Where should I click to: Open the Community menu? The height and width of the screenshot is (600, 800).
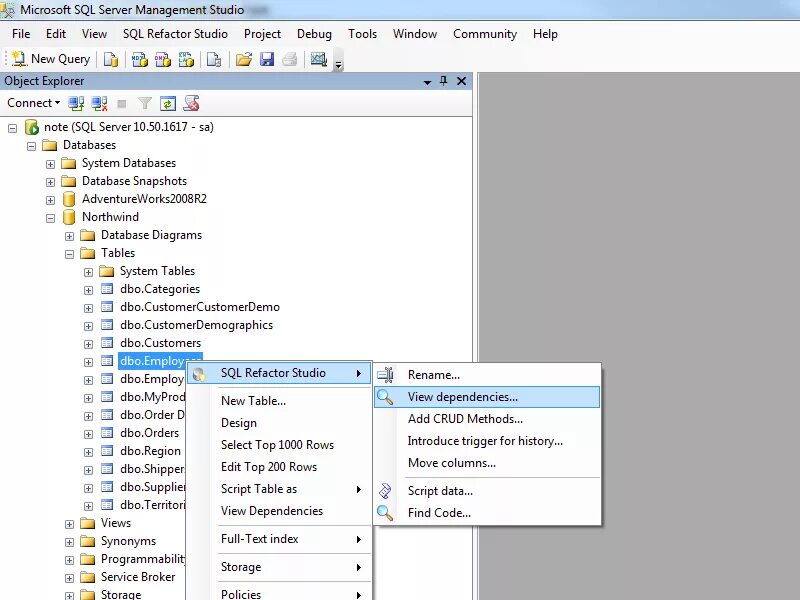coord(485,34)
